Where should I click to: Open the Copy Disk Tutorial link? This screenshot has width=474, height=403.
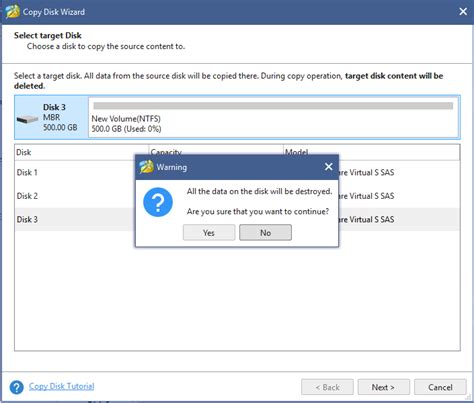(61, 386)
